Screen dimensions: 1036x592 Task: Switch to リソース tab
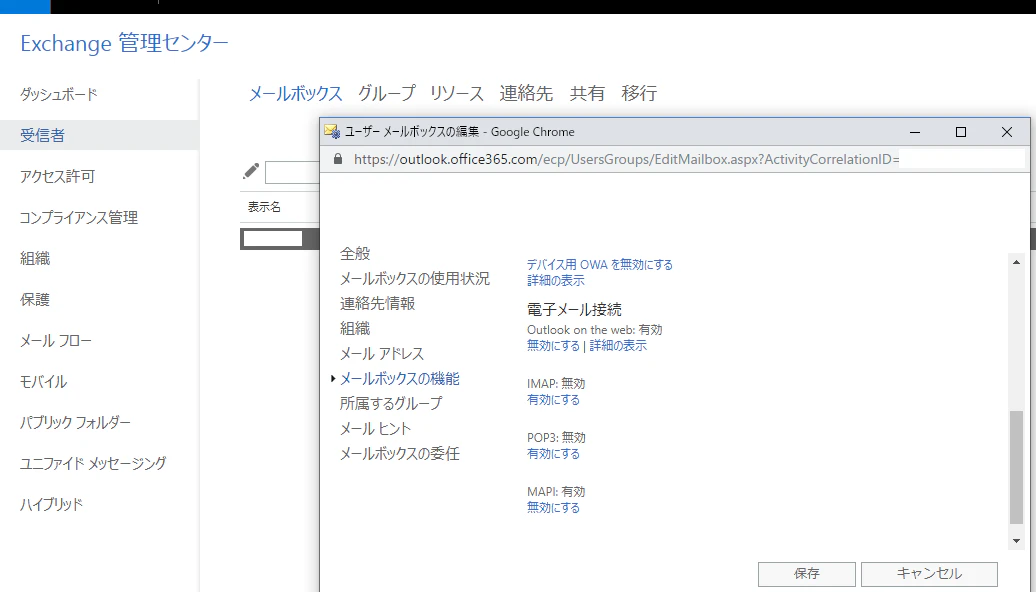click(x=457, y=93)
